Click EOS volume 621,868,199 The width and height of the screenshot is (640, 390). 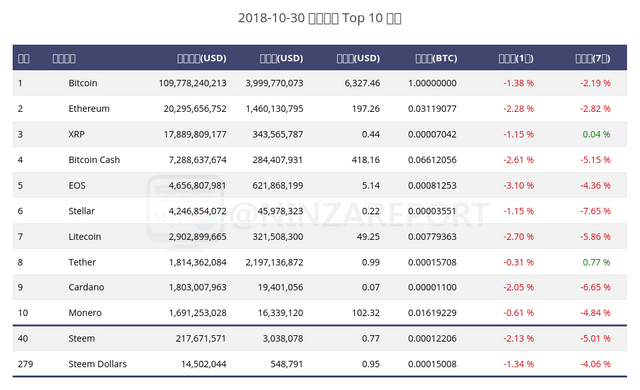coord(278,186)
